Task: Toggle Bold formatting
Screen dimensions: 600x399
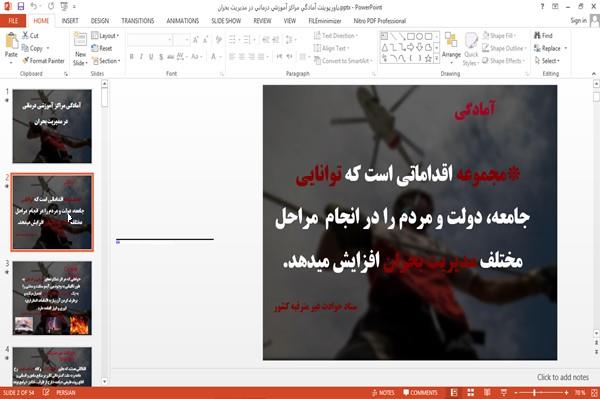Action: pyautogui.click(x=131, y=57)
